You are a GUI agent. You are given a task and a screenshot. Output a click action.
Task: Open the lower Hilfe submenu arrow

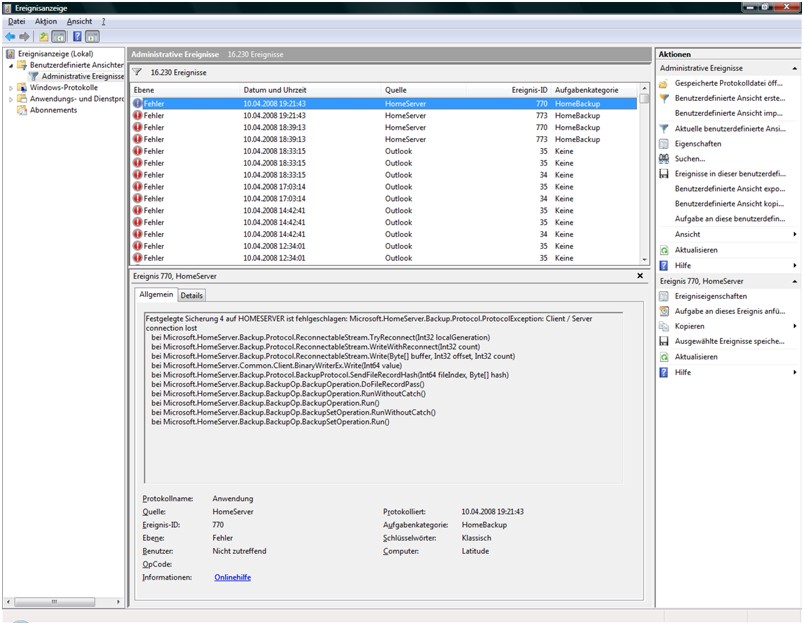click(795, 372)
